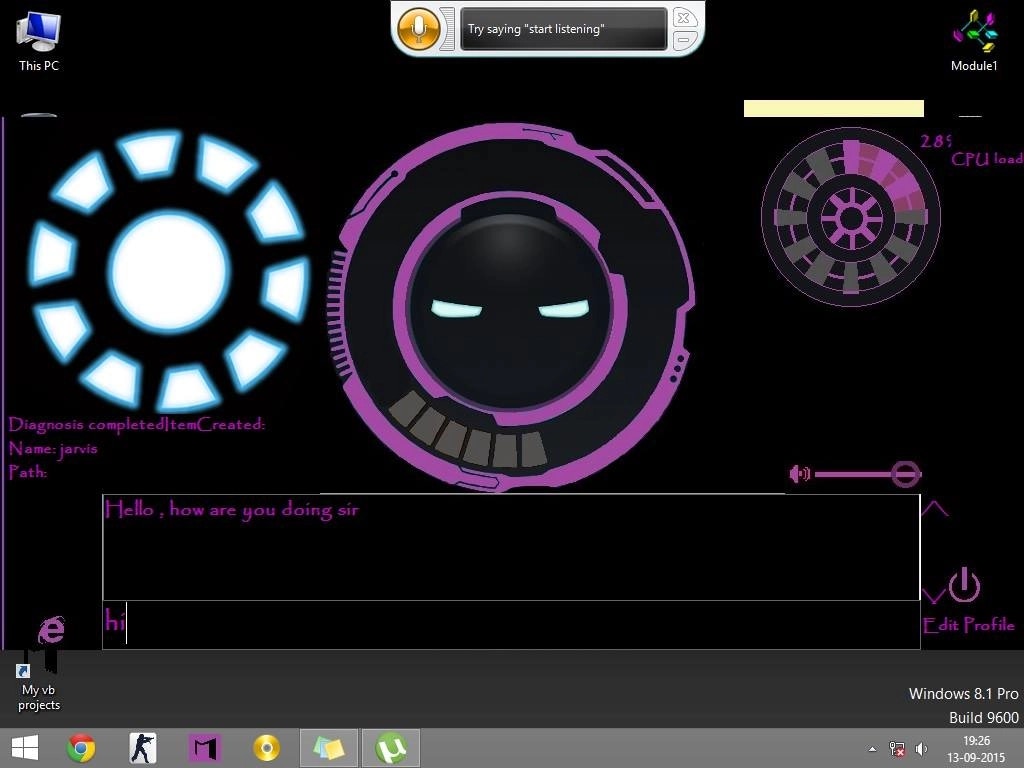Mute audio via the speaker icon near the slider
This screenshot has width=1024, height=768.
(x=799, y=473)
